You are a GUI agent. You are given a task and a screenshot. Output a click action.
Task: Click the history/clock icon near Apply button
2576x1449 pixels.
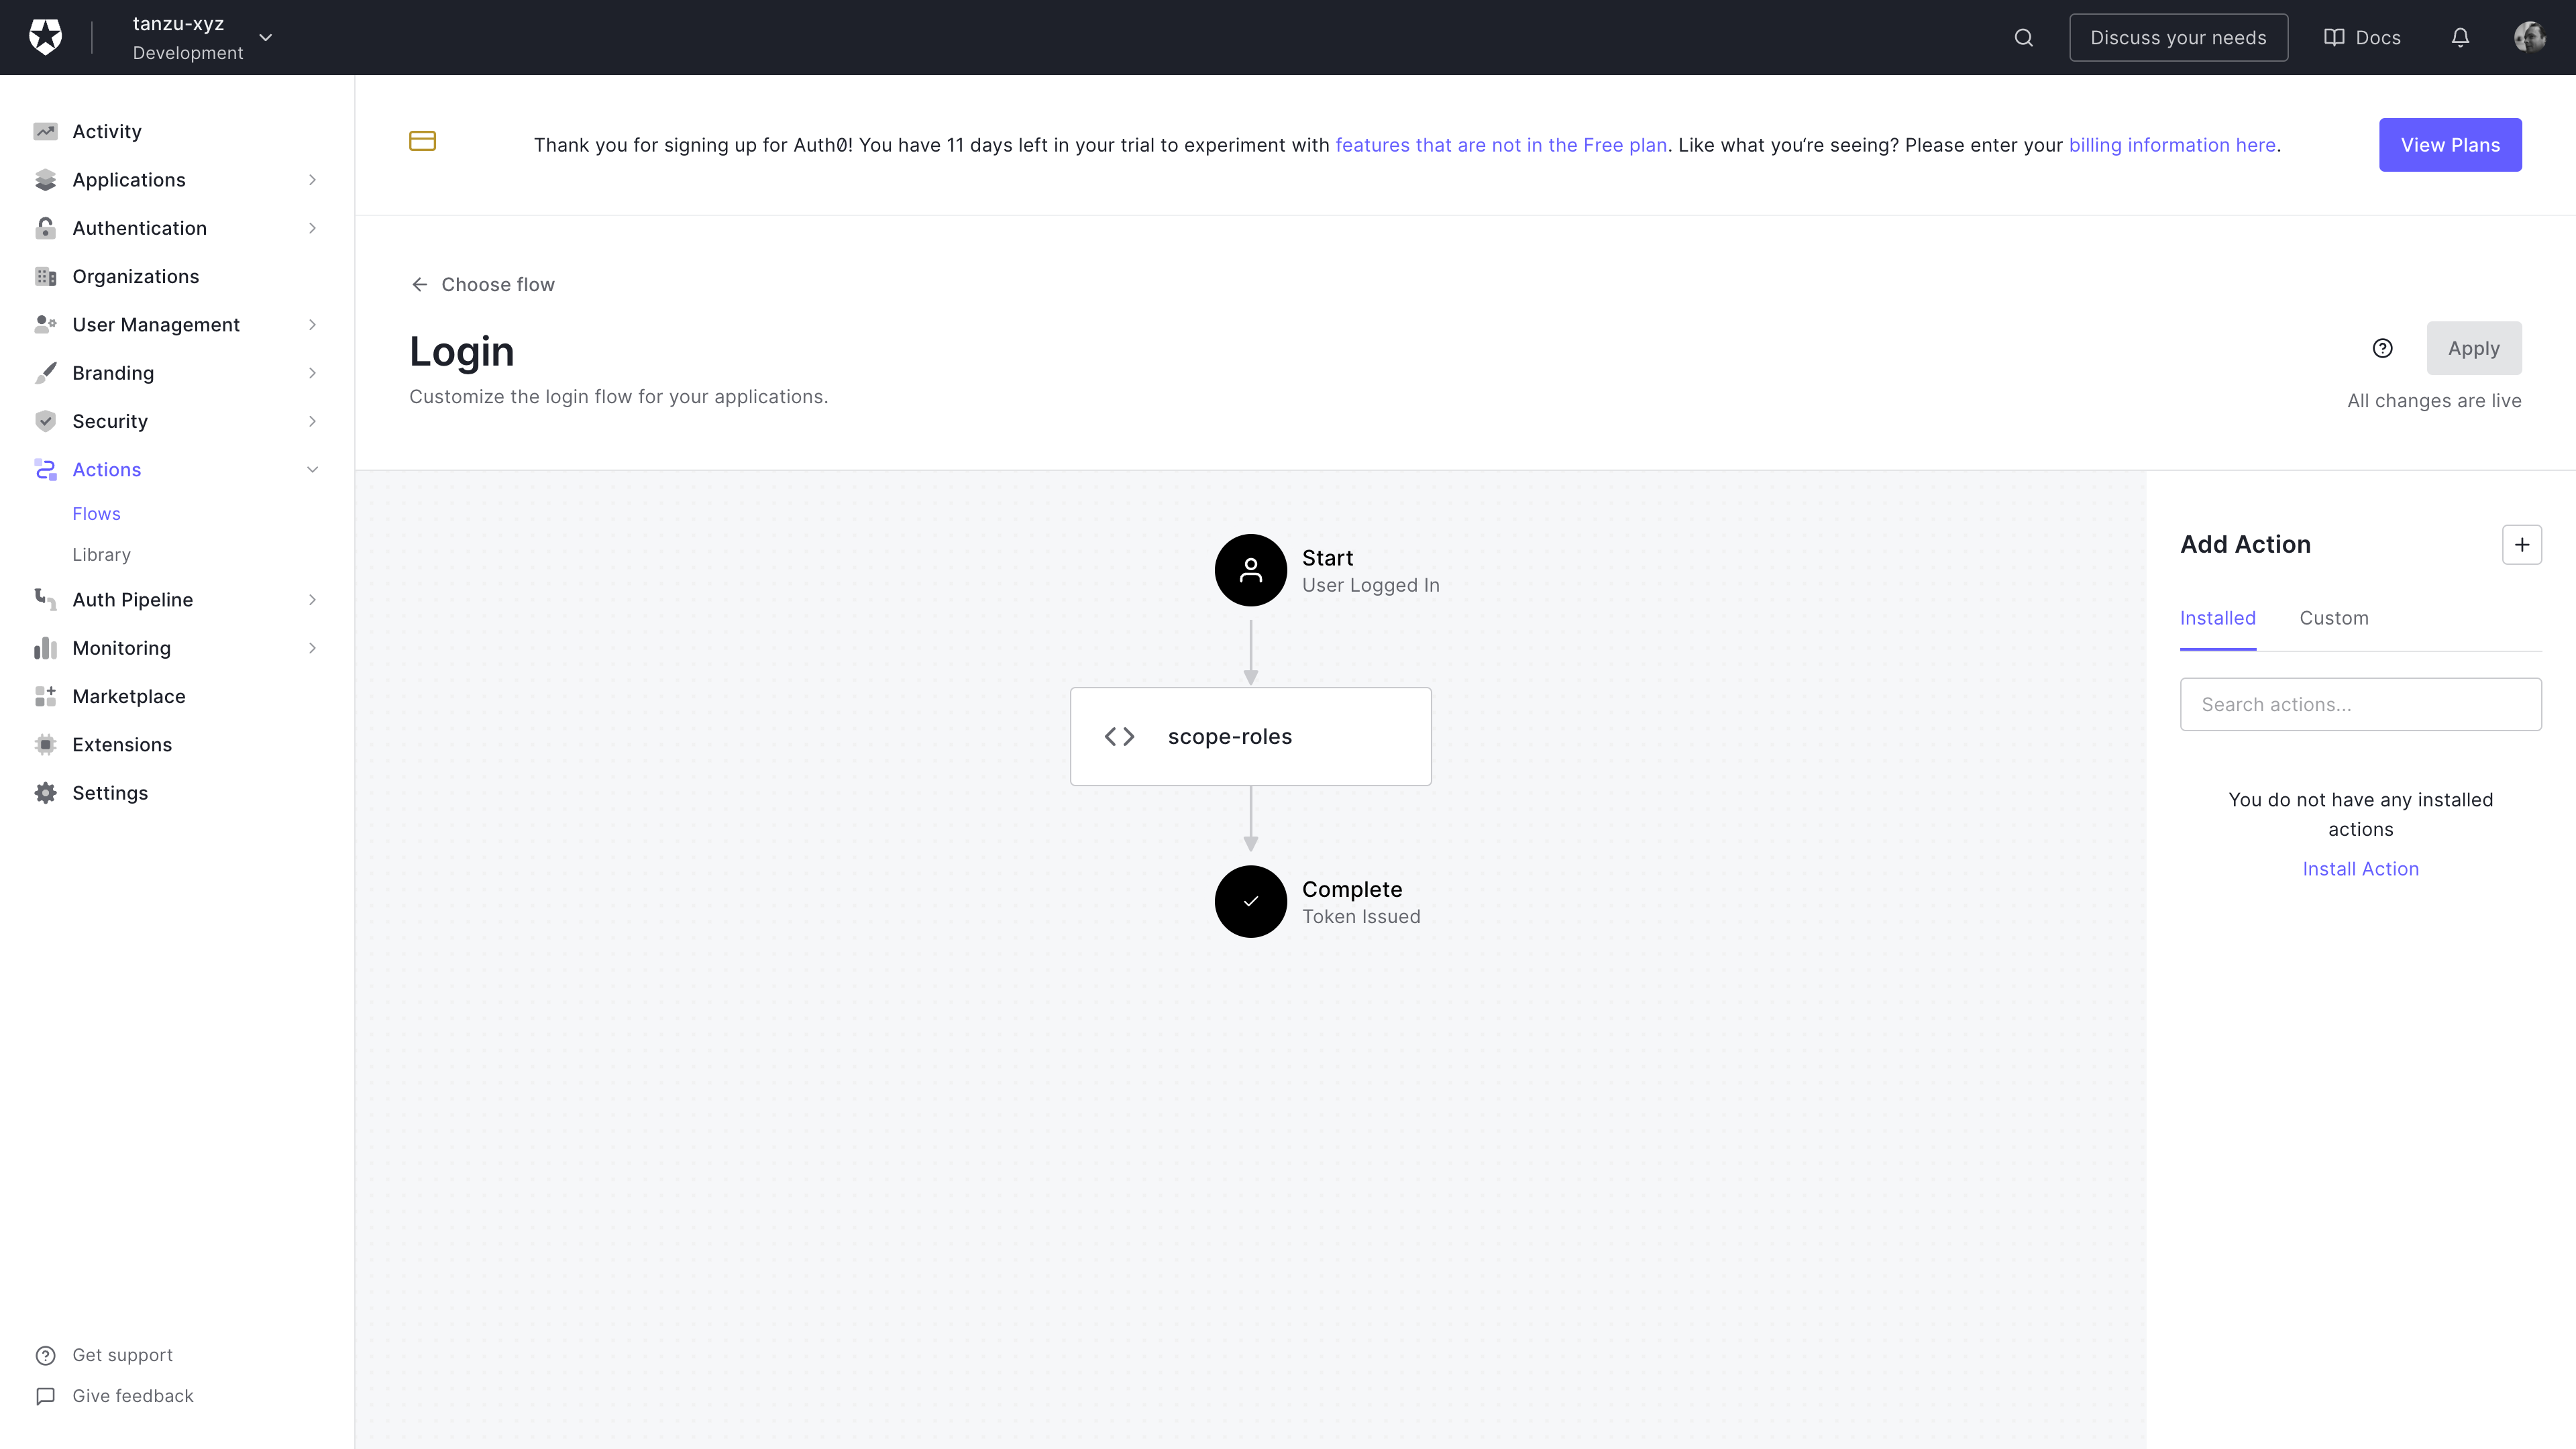coord(2383,349)
